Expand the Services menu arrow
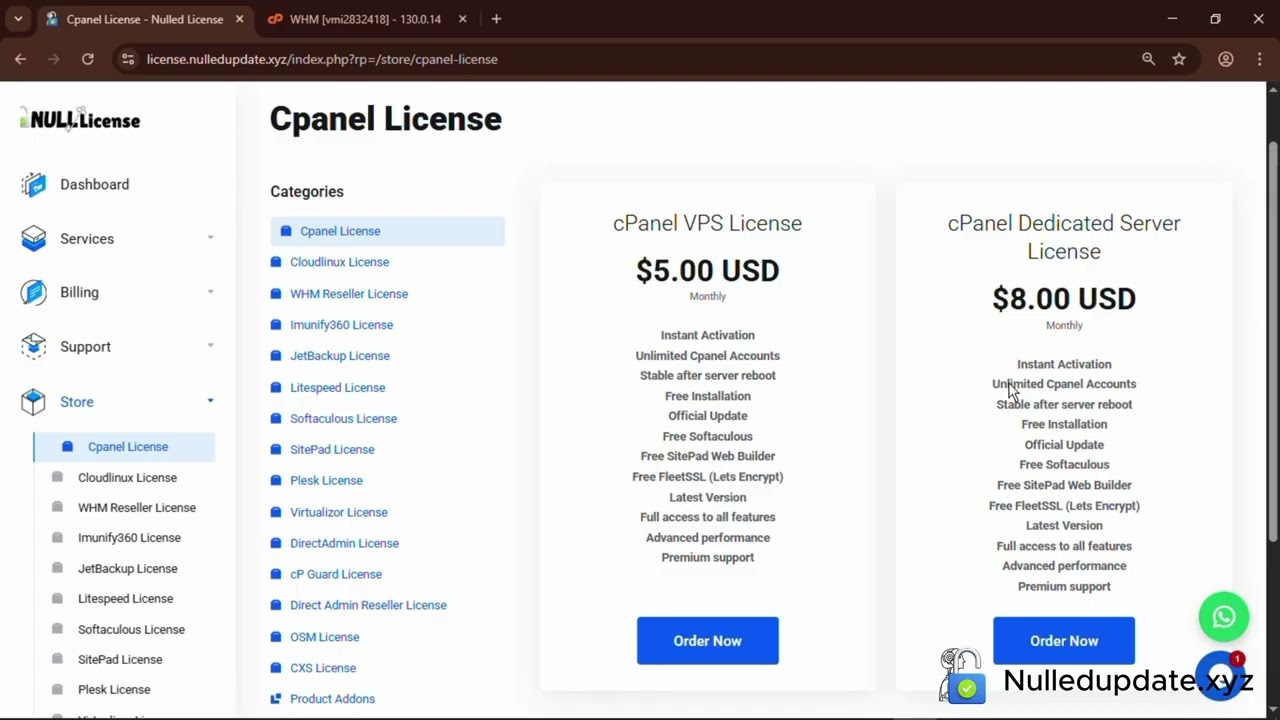1280x720 pixels. (x=210, y=238)
